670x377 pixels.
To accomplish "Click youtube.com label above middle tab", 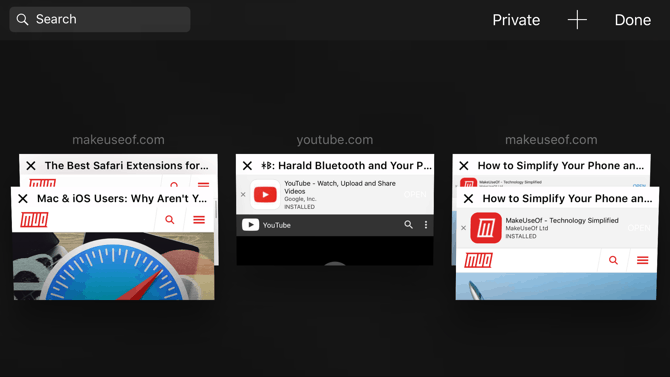I will [x=335, y=140].
